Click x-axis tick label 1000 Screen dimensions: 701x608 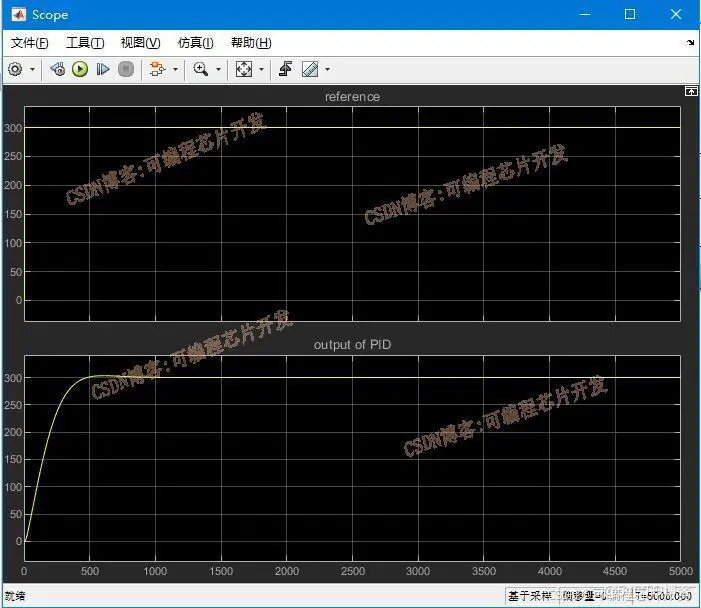tap(155, 571)
